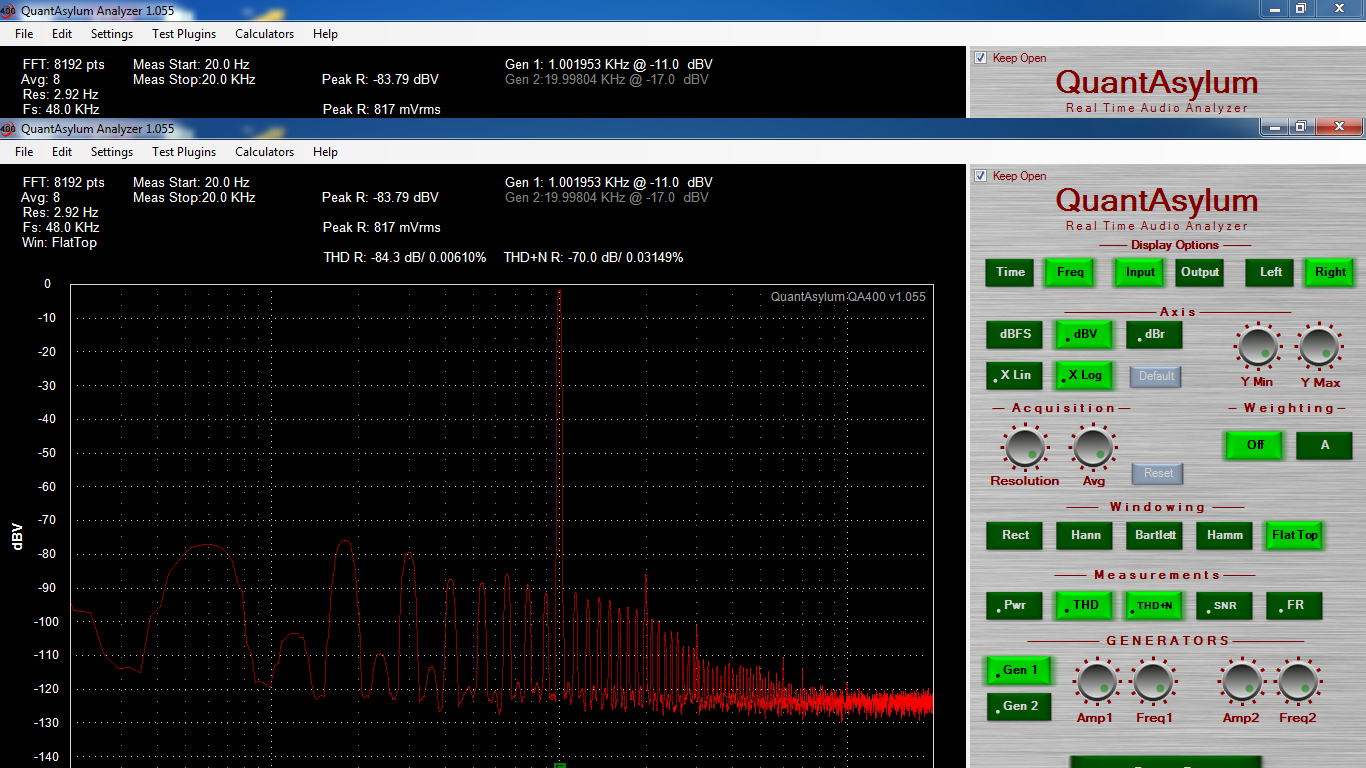Toggle generator Gen 2
The image size is (1366, 768).
pyautogui.click(x=1019, y=707)
